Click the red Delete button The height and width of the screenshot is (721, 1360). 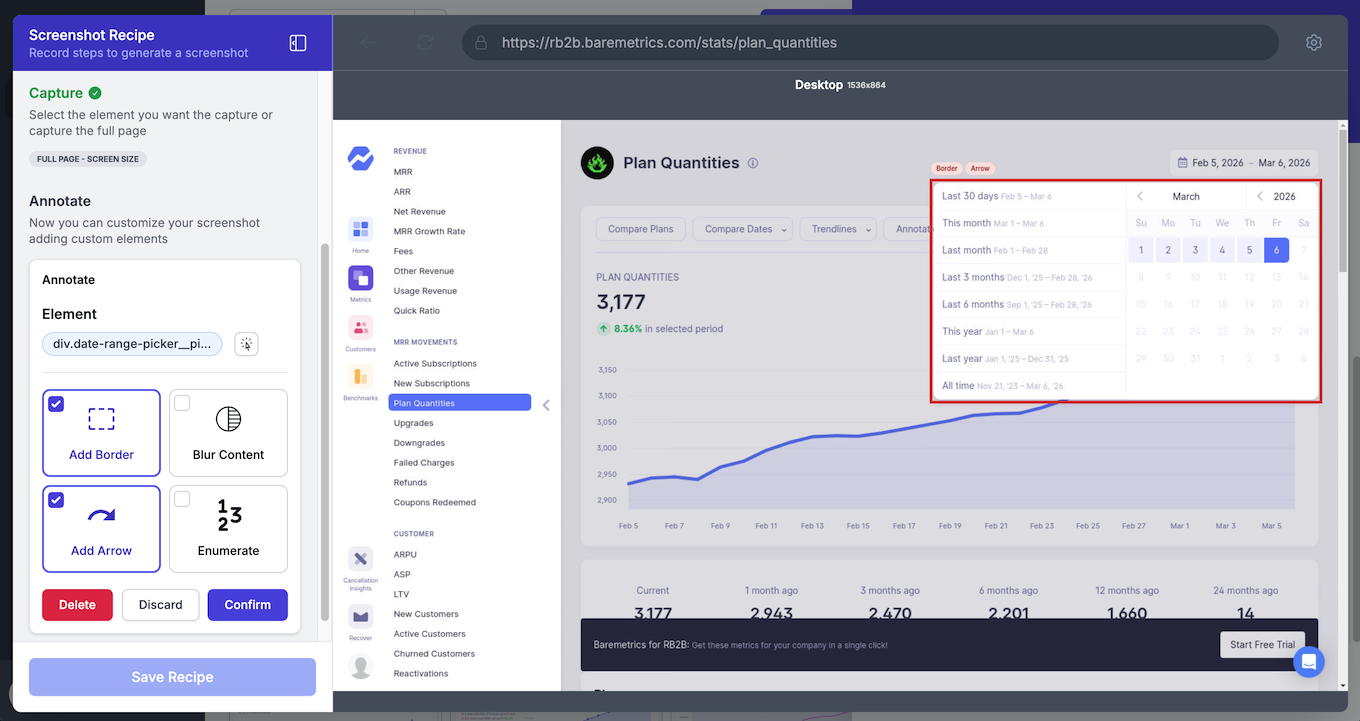click(77, 605)
